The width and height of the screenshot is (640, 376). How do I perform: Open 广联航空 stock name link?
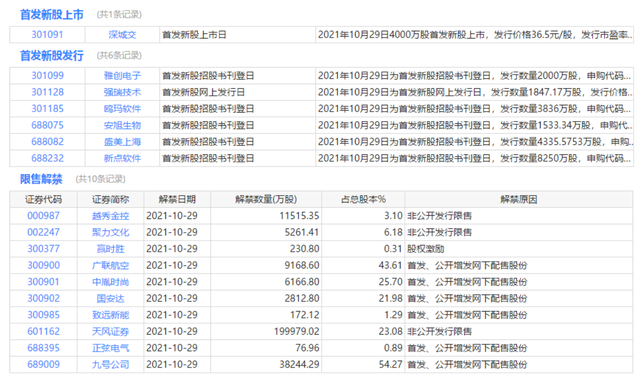[x=110, y=265]
